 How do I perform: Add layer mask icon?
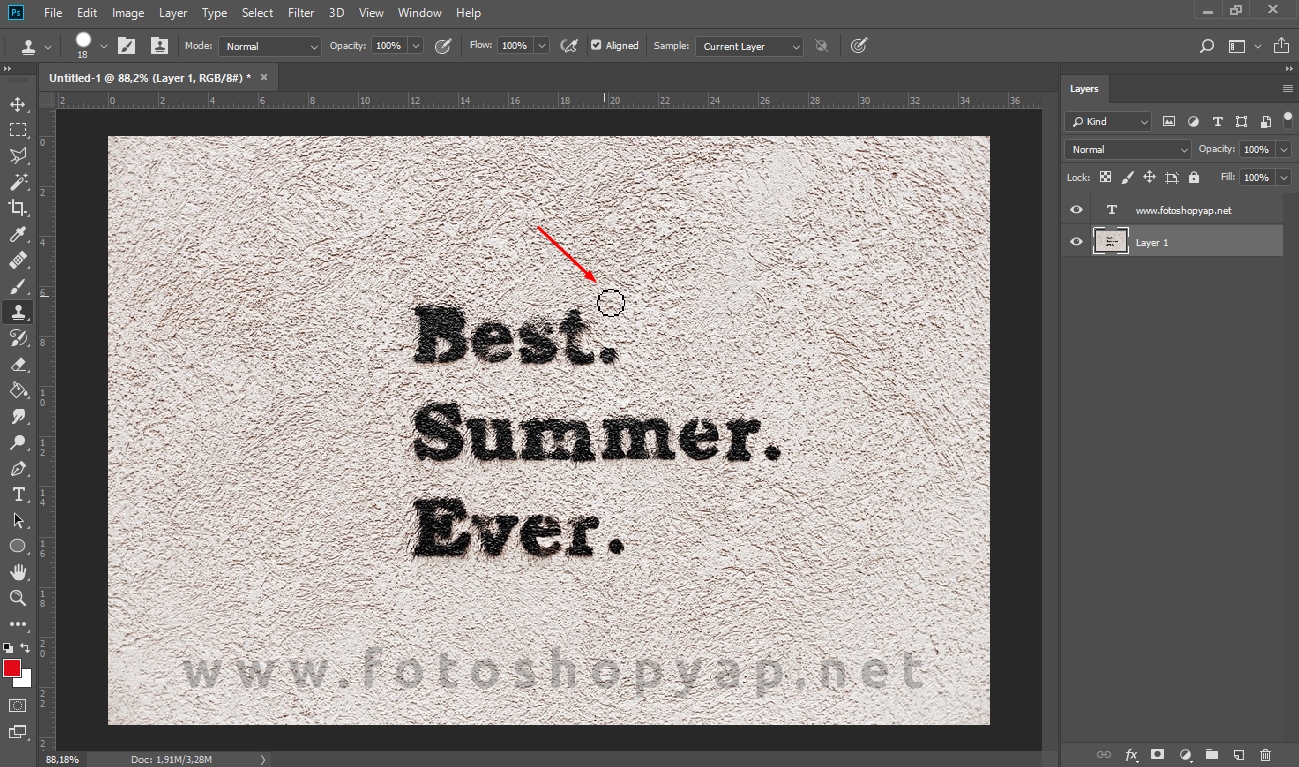pos(1158,755)
